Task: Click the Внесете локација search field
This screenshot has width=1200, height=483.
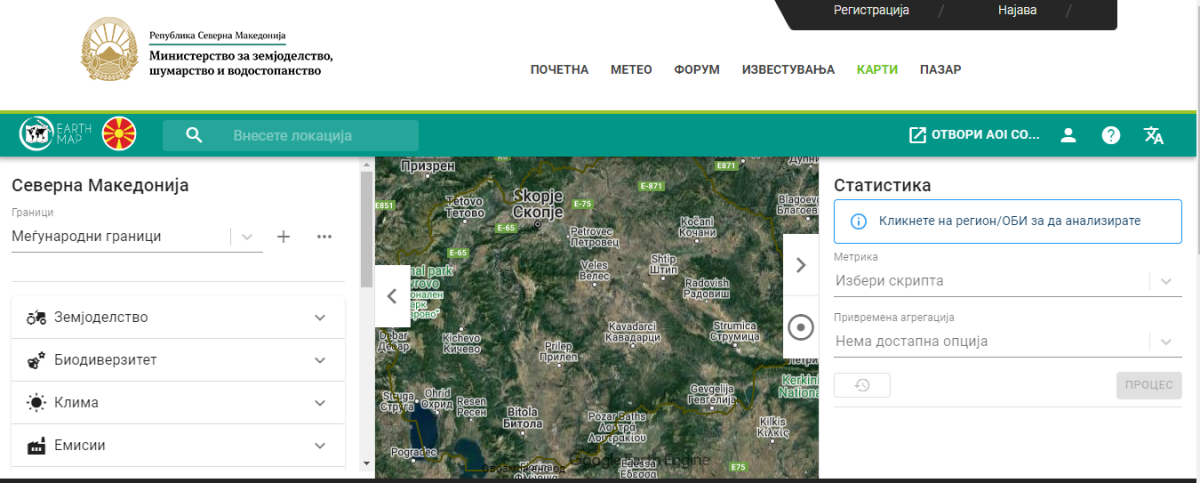Action: point(292,135)
